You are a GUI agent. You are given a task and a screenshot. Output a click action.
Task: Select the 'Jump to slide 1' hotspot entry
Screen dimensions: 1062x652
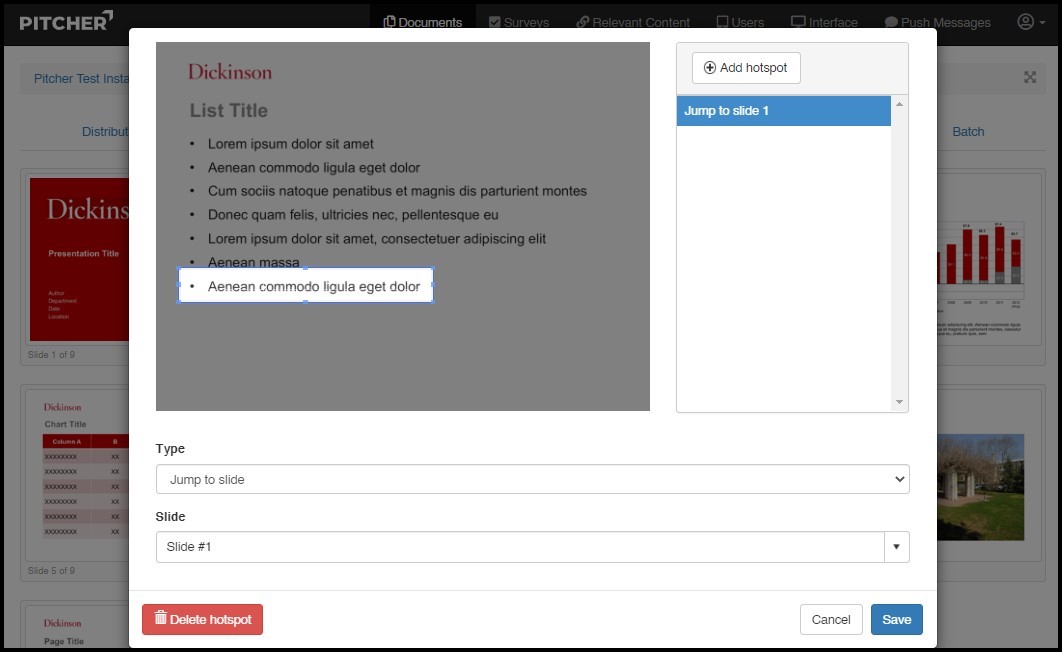pyautogui.click(x=783, y=111)
